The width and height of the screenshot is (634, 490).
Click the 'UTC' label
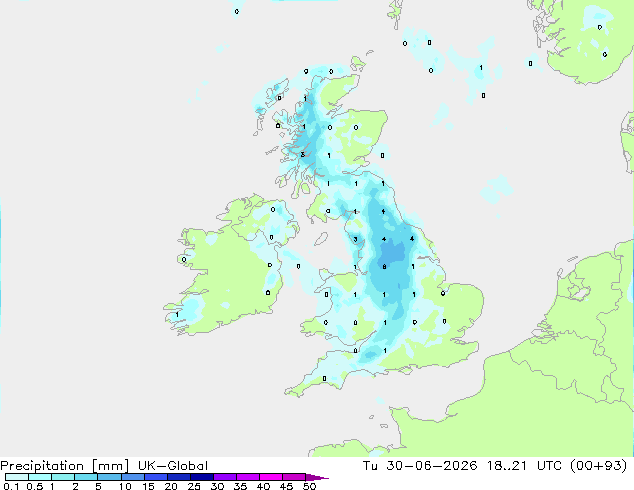549,466
